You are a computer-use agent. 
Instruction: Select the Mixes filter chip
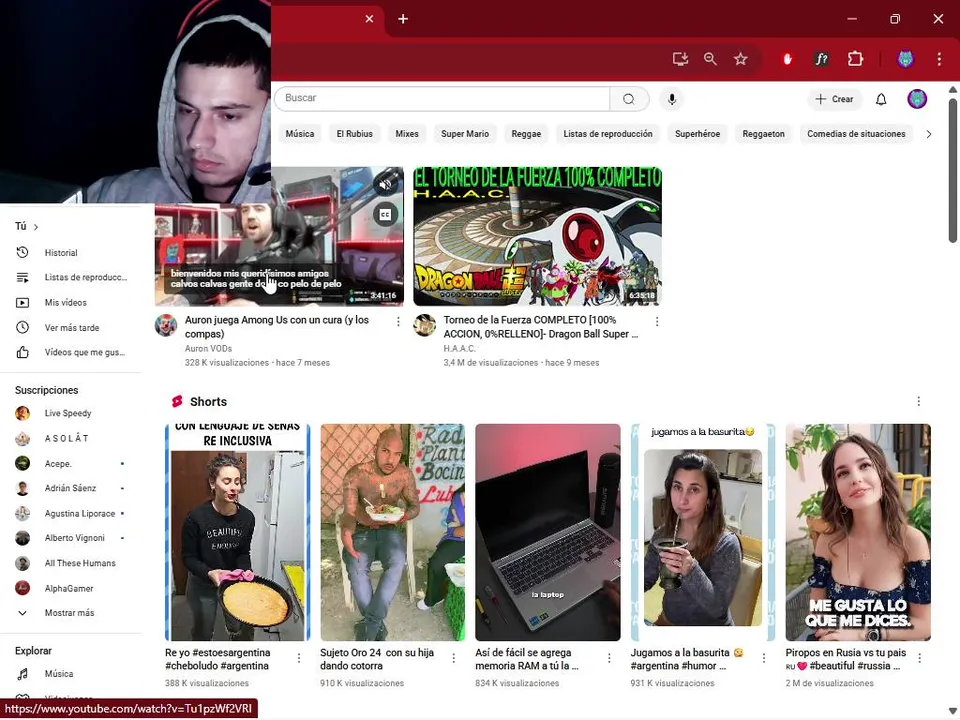[x=407, y=133]
